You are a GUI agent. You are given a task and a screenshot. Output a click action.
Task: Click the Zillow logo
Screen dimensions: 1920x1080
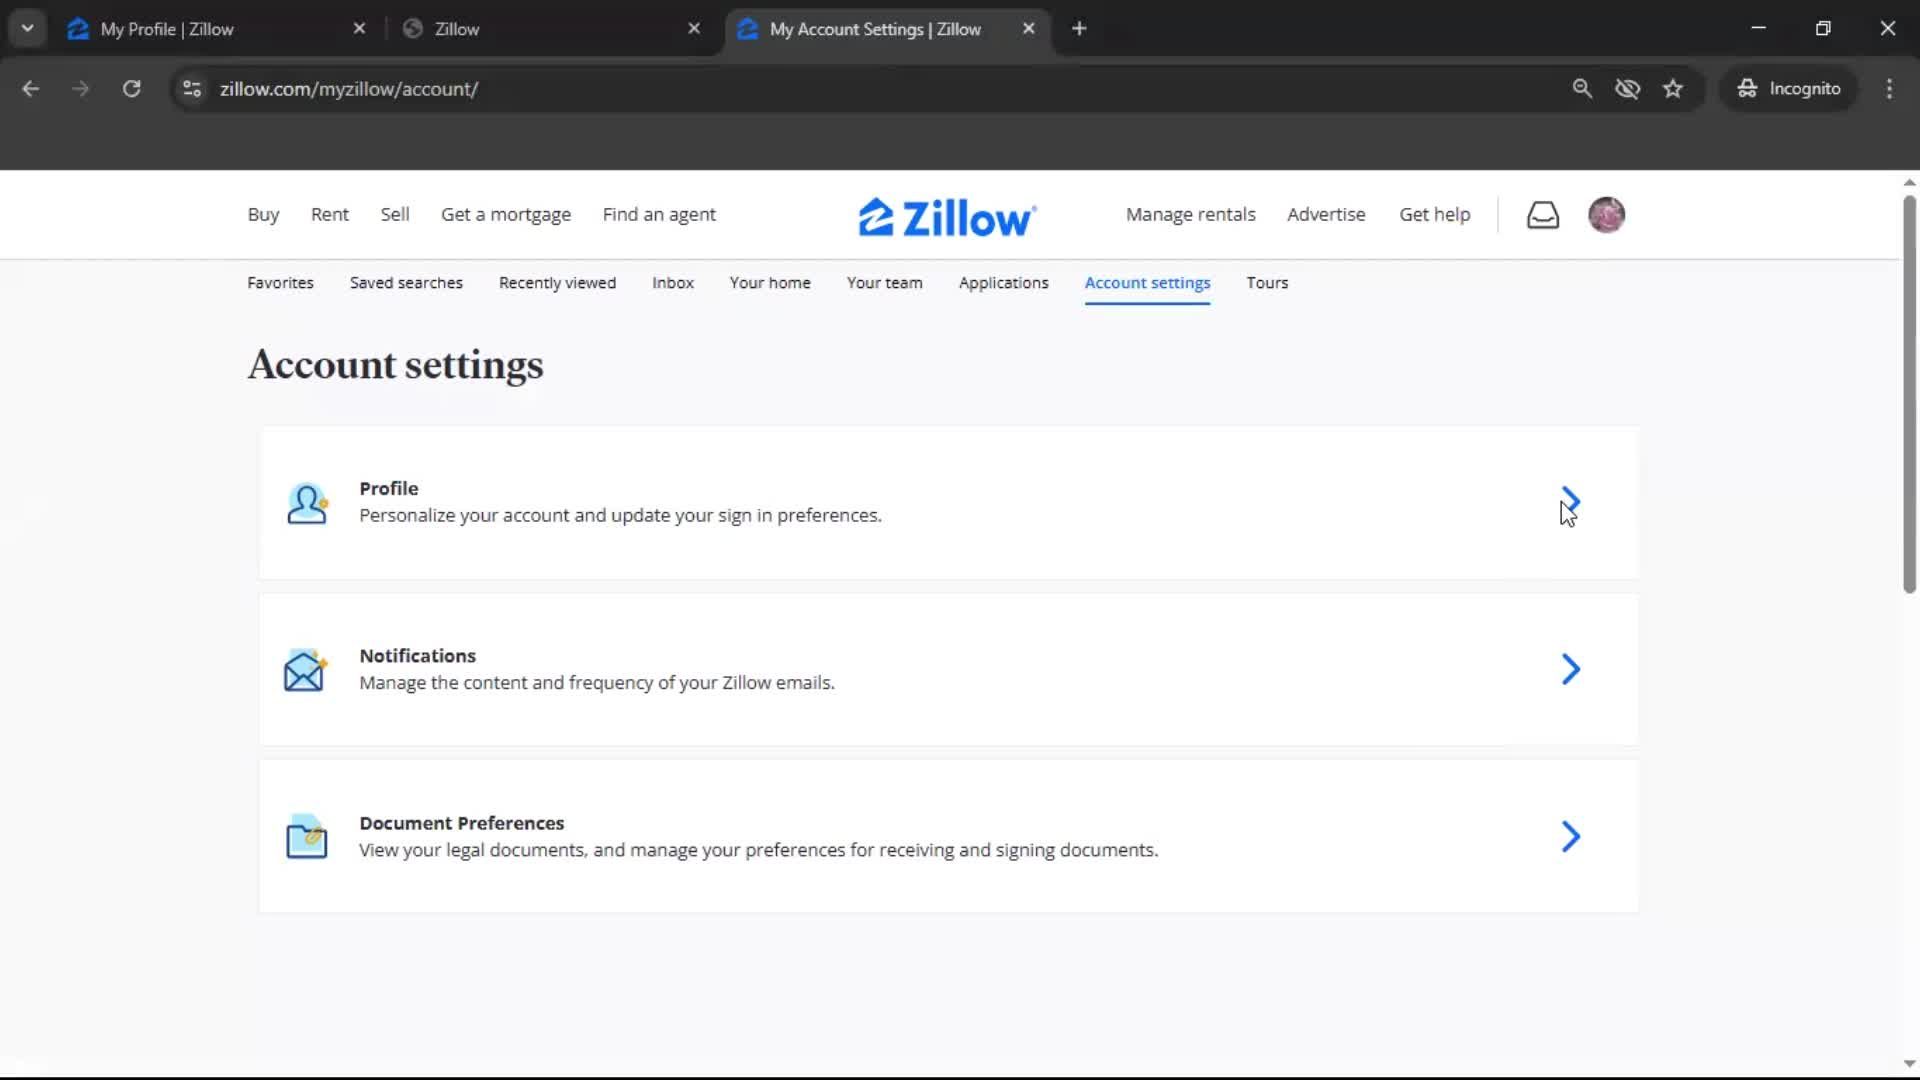point(945,215)
